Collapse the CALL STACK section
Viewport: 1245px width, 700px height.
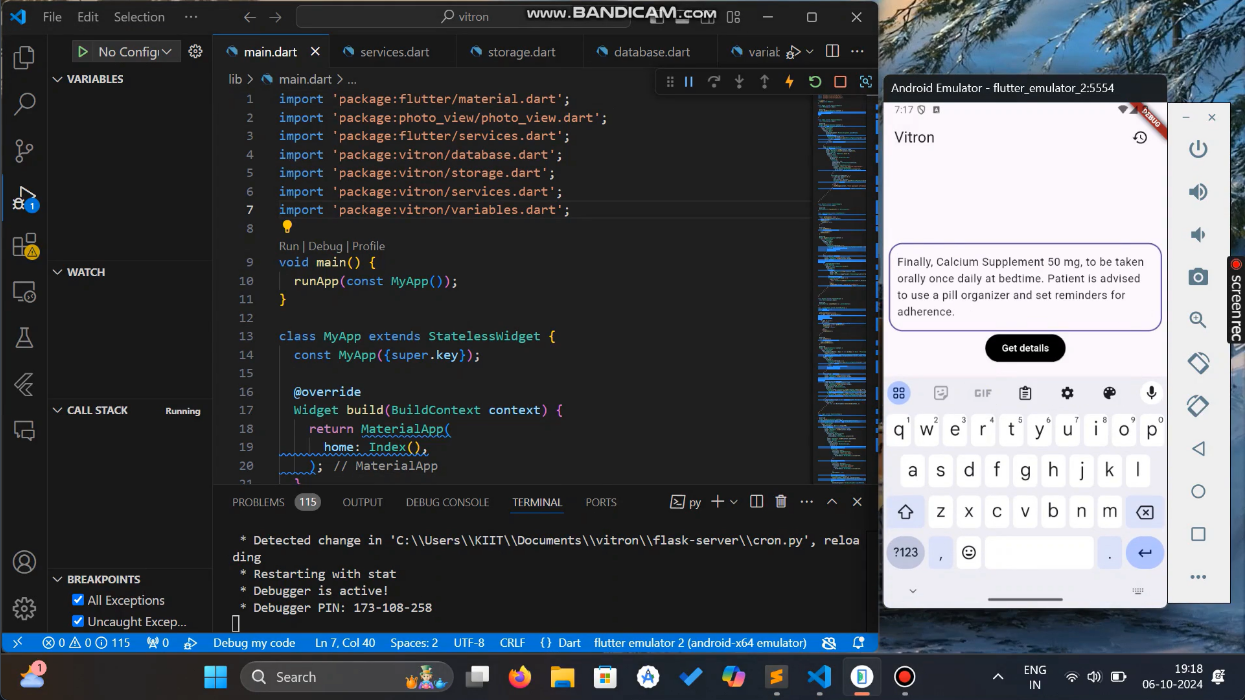(x=131, y=410)
